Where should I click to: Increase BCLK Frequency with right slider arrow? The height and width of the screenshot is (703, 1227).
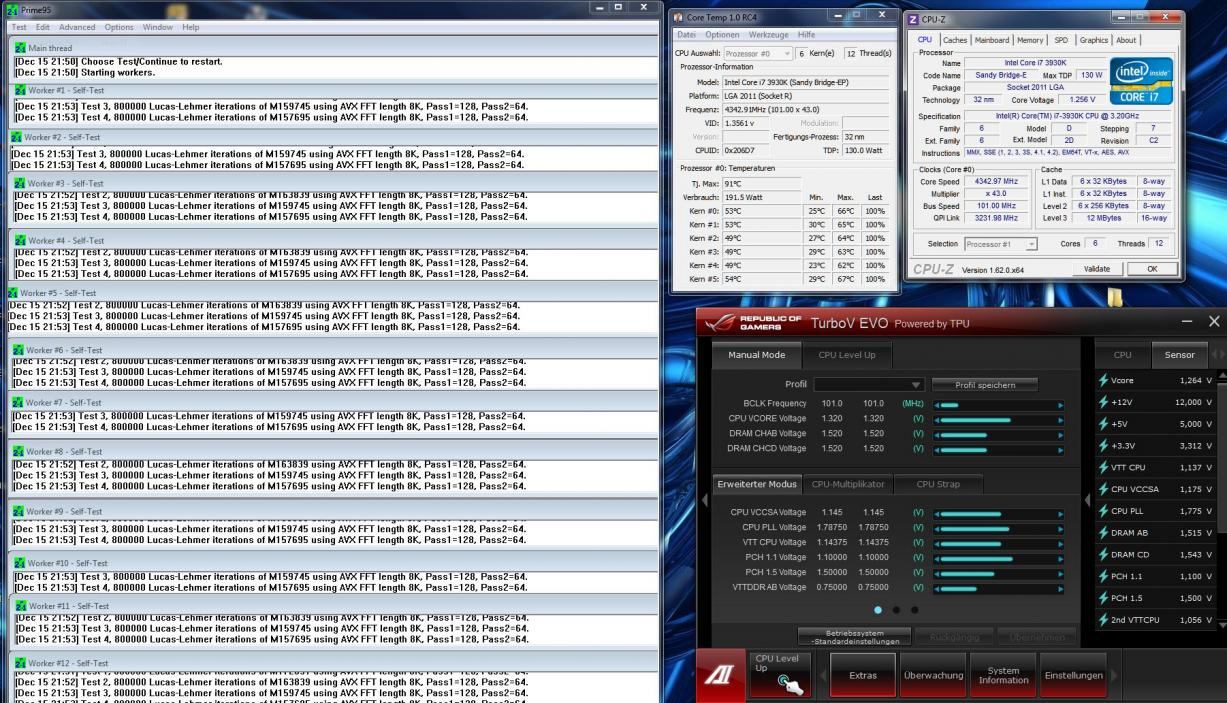click(1061, 404)
